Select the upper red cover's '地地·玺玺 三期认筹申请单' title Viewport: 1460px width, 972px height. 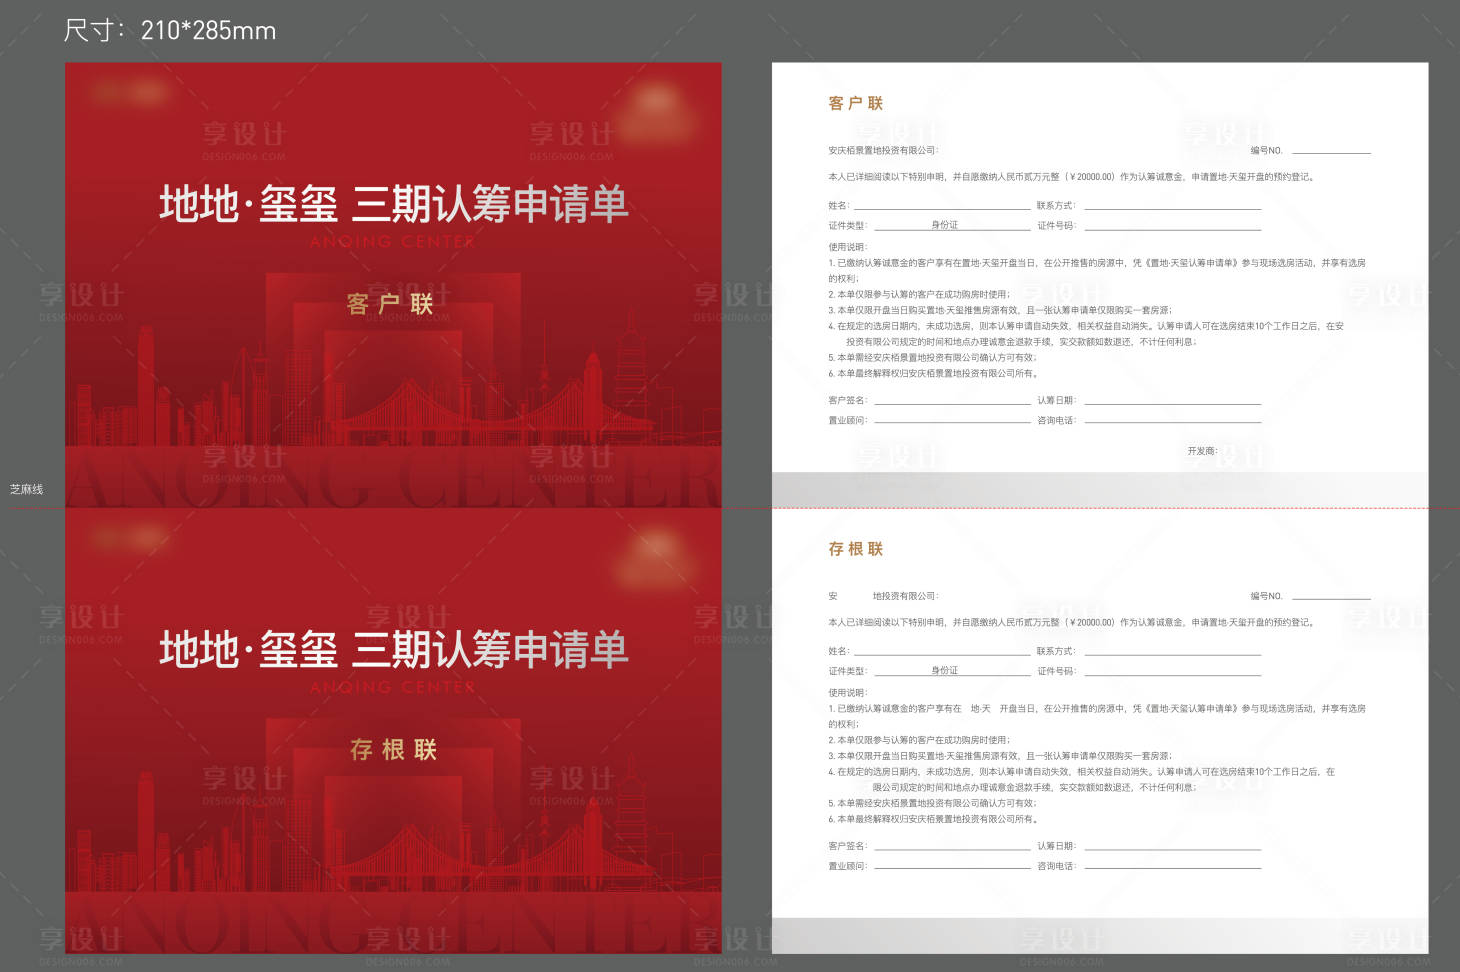[394, 204]
